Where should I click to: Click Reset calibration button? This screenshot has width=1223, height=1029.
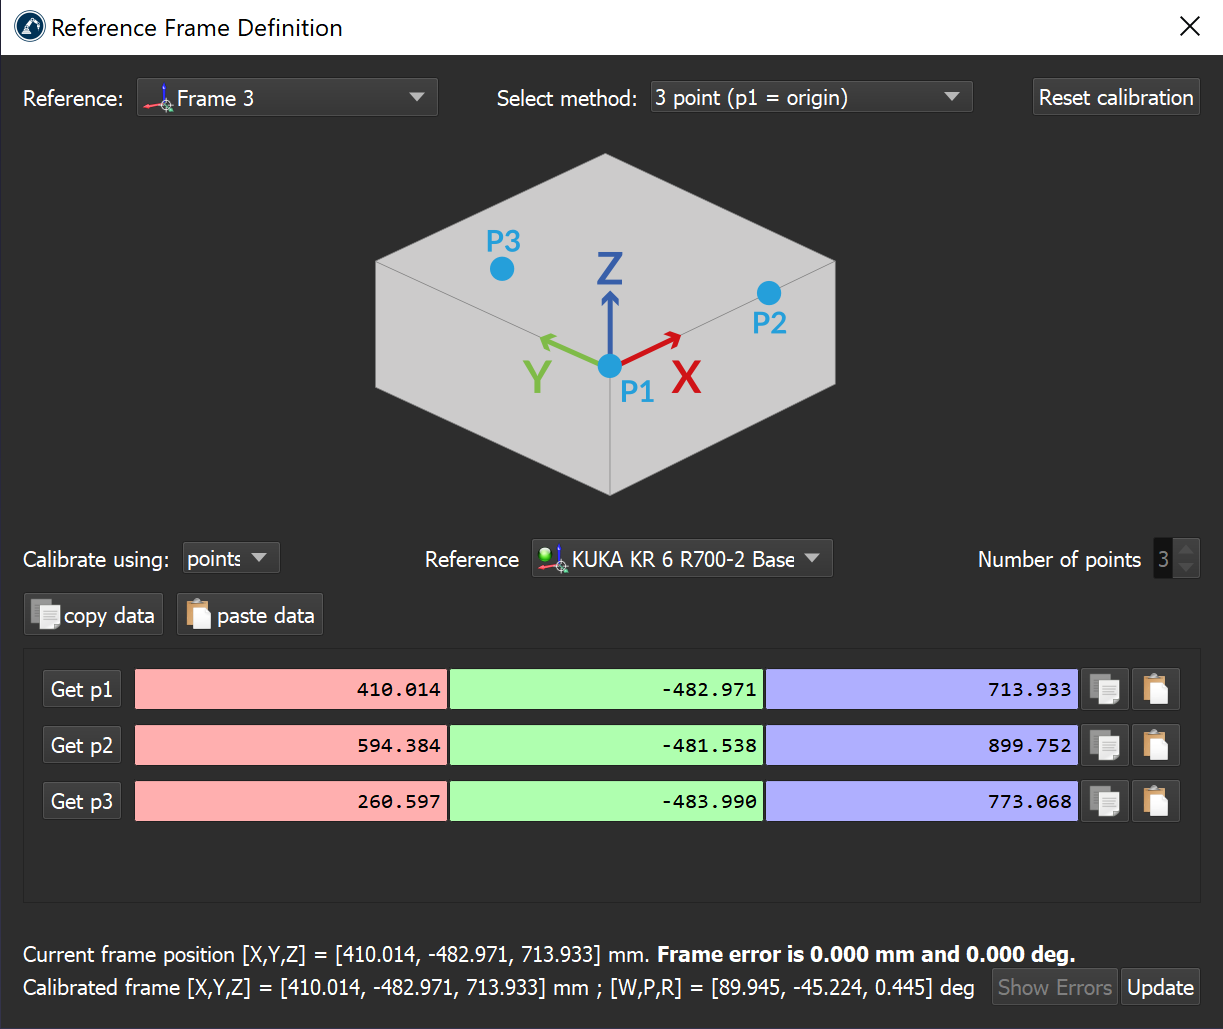[x=1115, y=98]
